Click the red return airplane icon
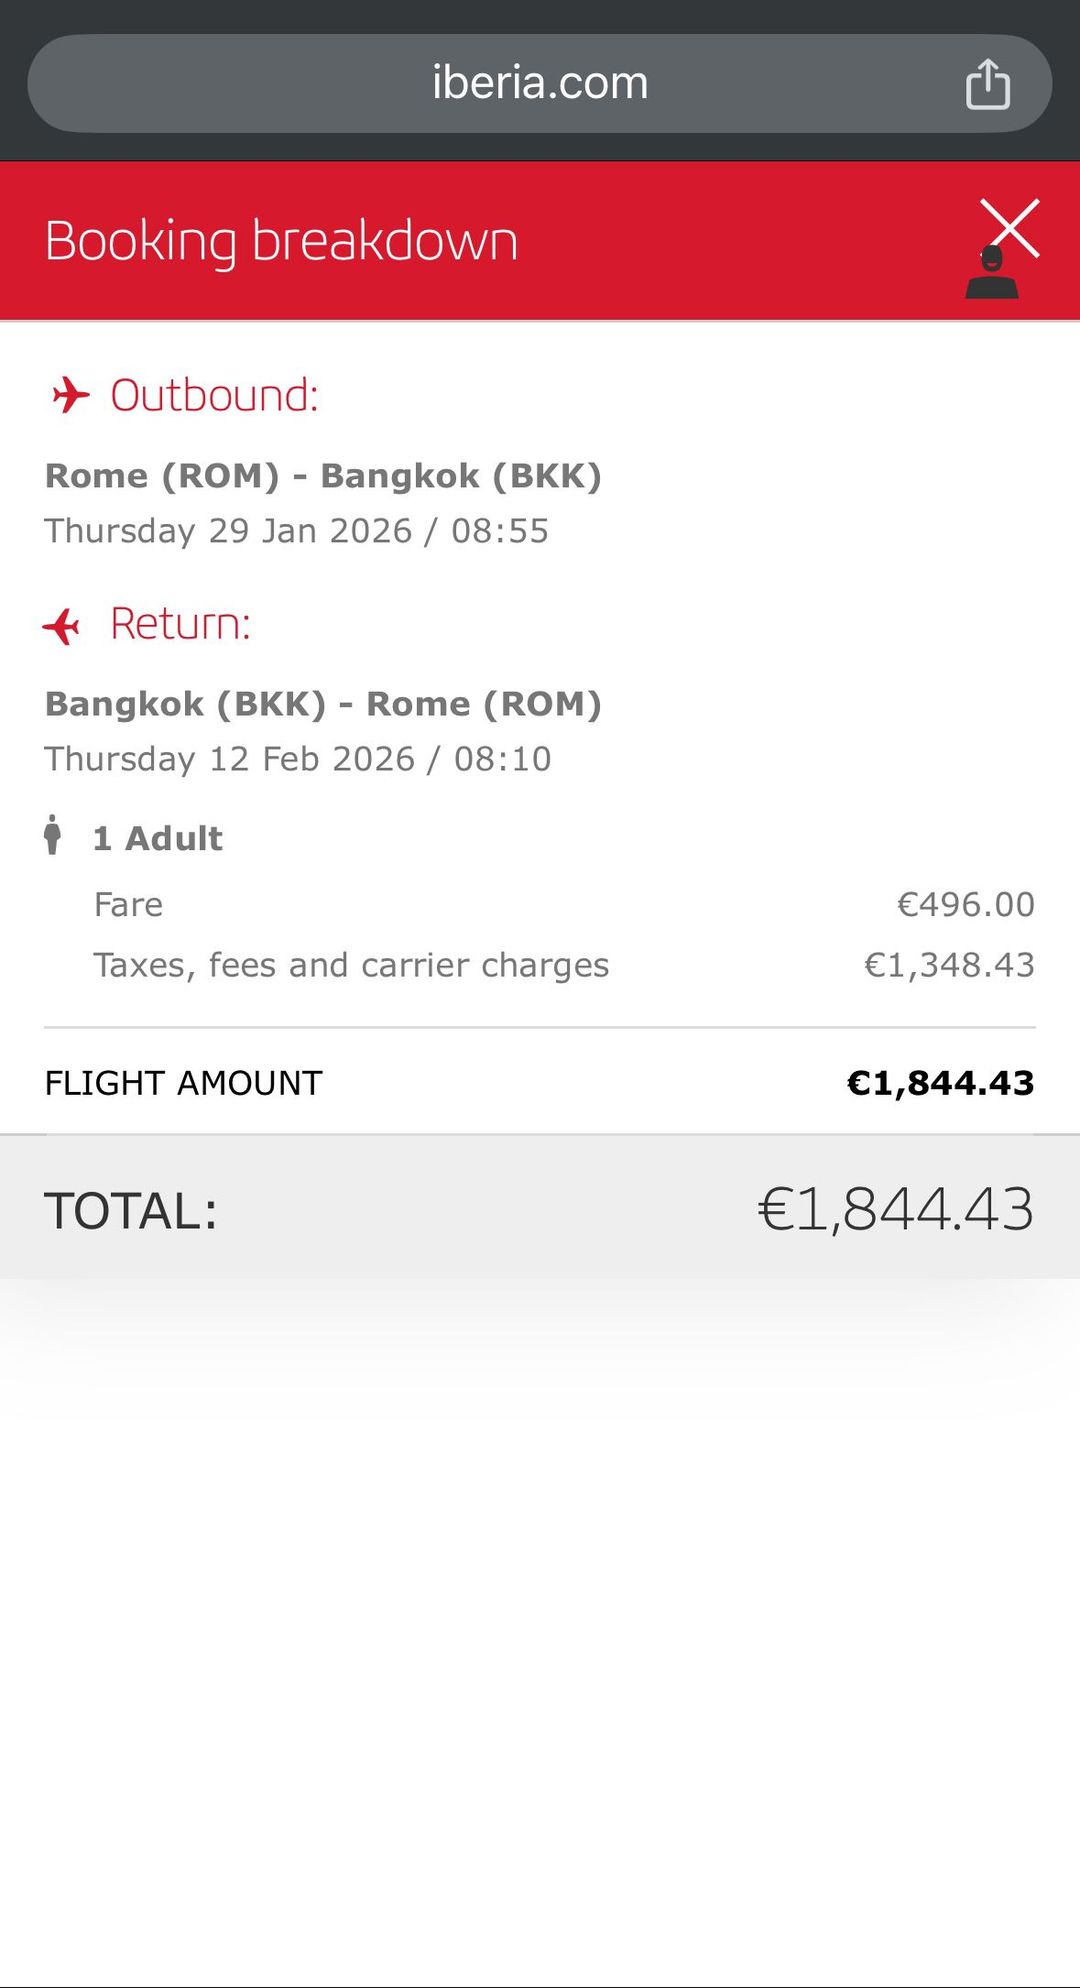The width and height of the screenshot is (1080, 1988). pyautogui.click(x=62, y=626)
